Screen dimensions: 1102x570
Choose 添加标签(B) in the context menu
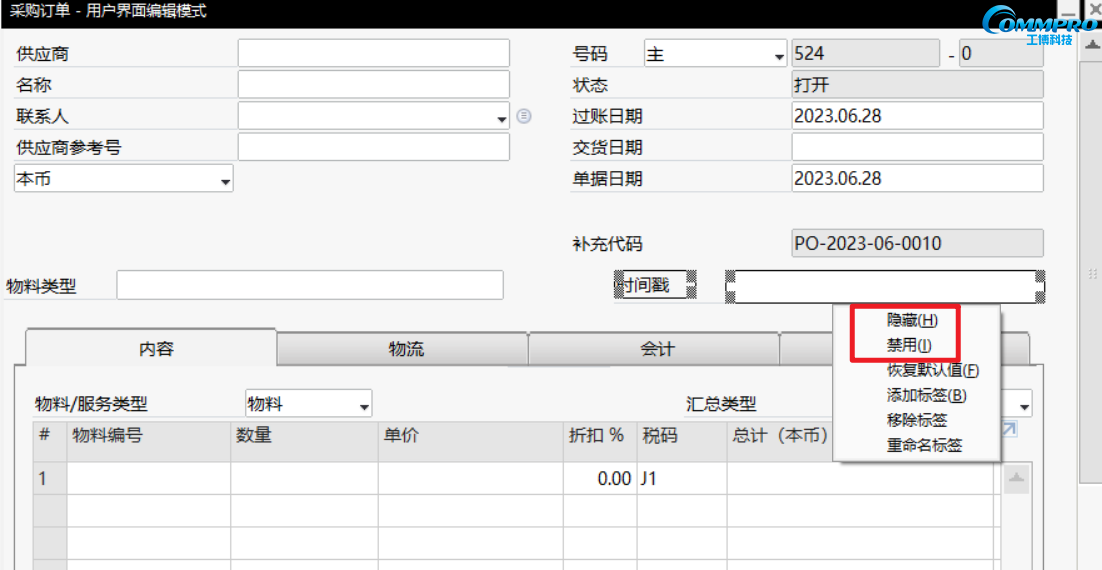pyautogui.click(x=926, y=395)
